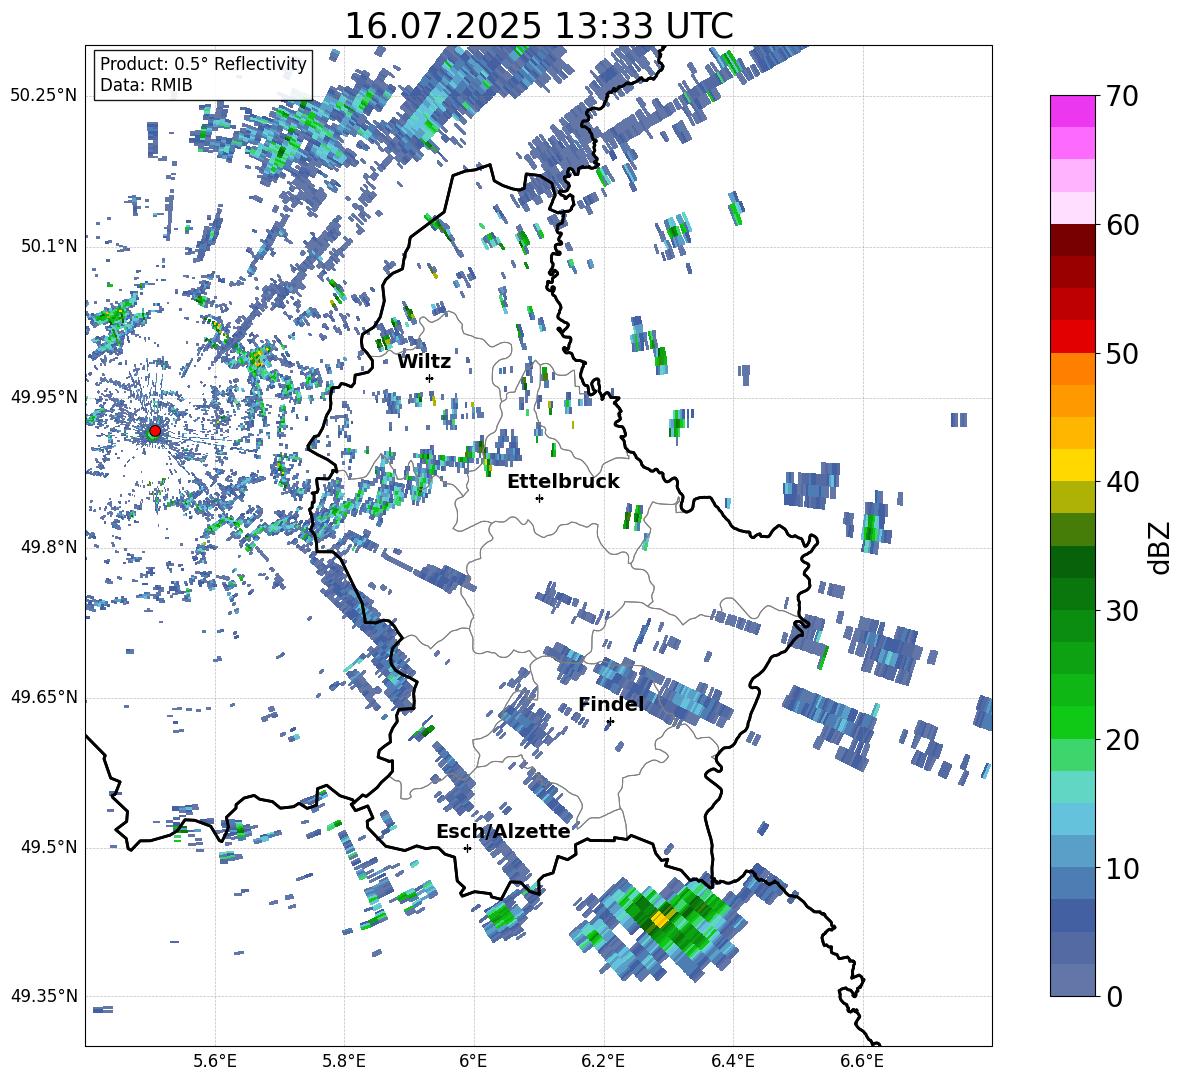Image resolution: width=1184 pixels, height=1081 pixels.
Task: Click the 6°E longitude label
Action: (473, 1061)
